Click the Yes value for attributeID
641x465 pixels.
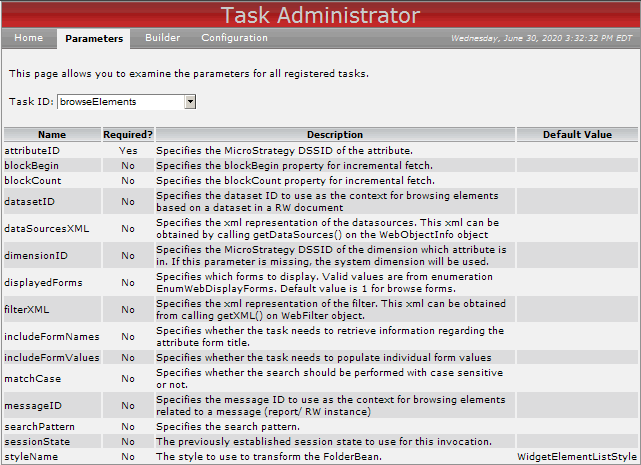click(x=128, y=151)
